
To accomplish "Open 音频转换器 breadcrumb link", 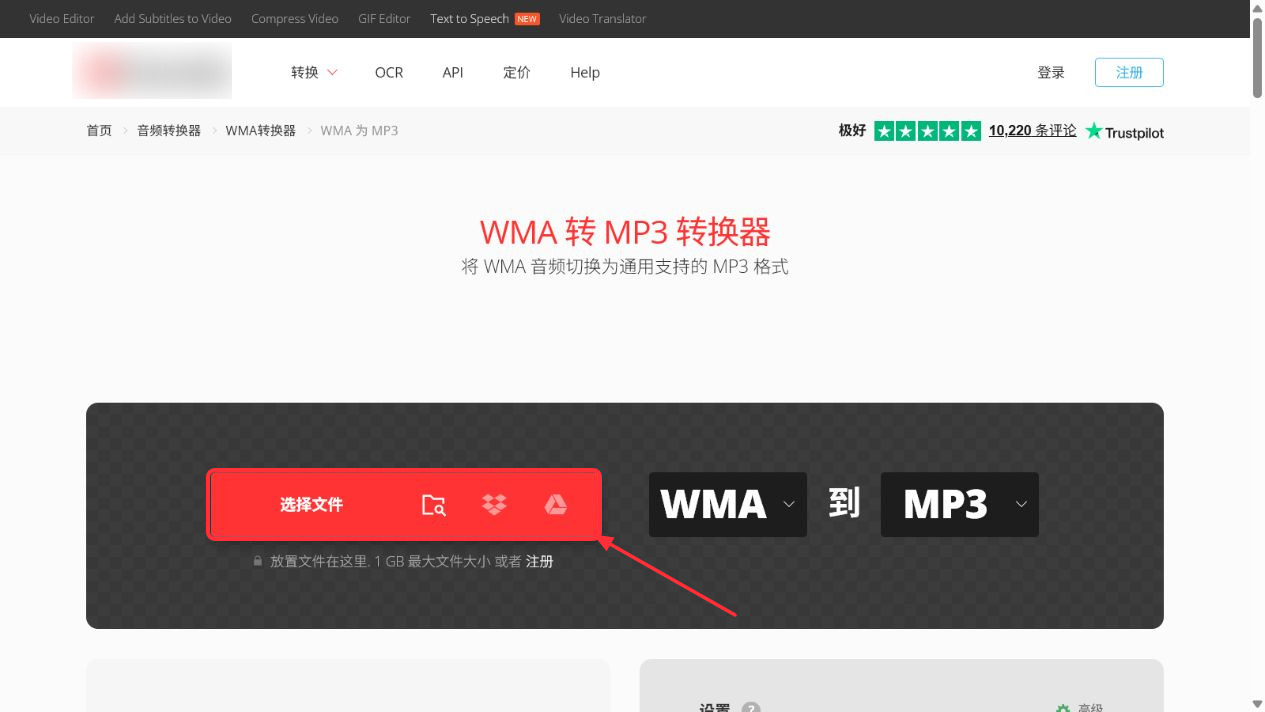I will click(x=169, y=131).
